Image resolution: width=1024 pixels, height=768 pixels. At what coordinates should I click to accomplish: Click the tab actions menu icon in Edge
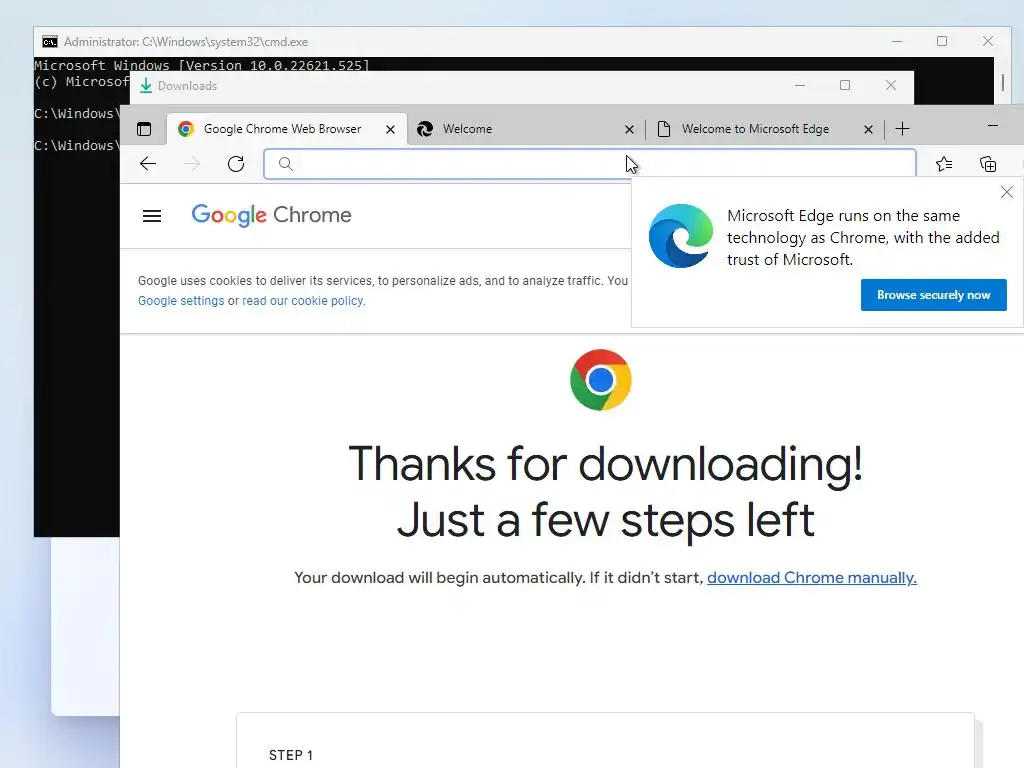pos(144,129)
